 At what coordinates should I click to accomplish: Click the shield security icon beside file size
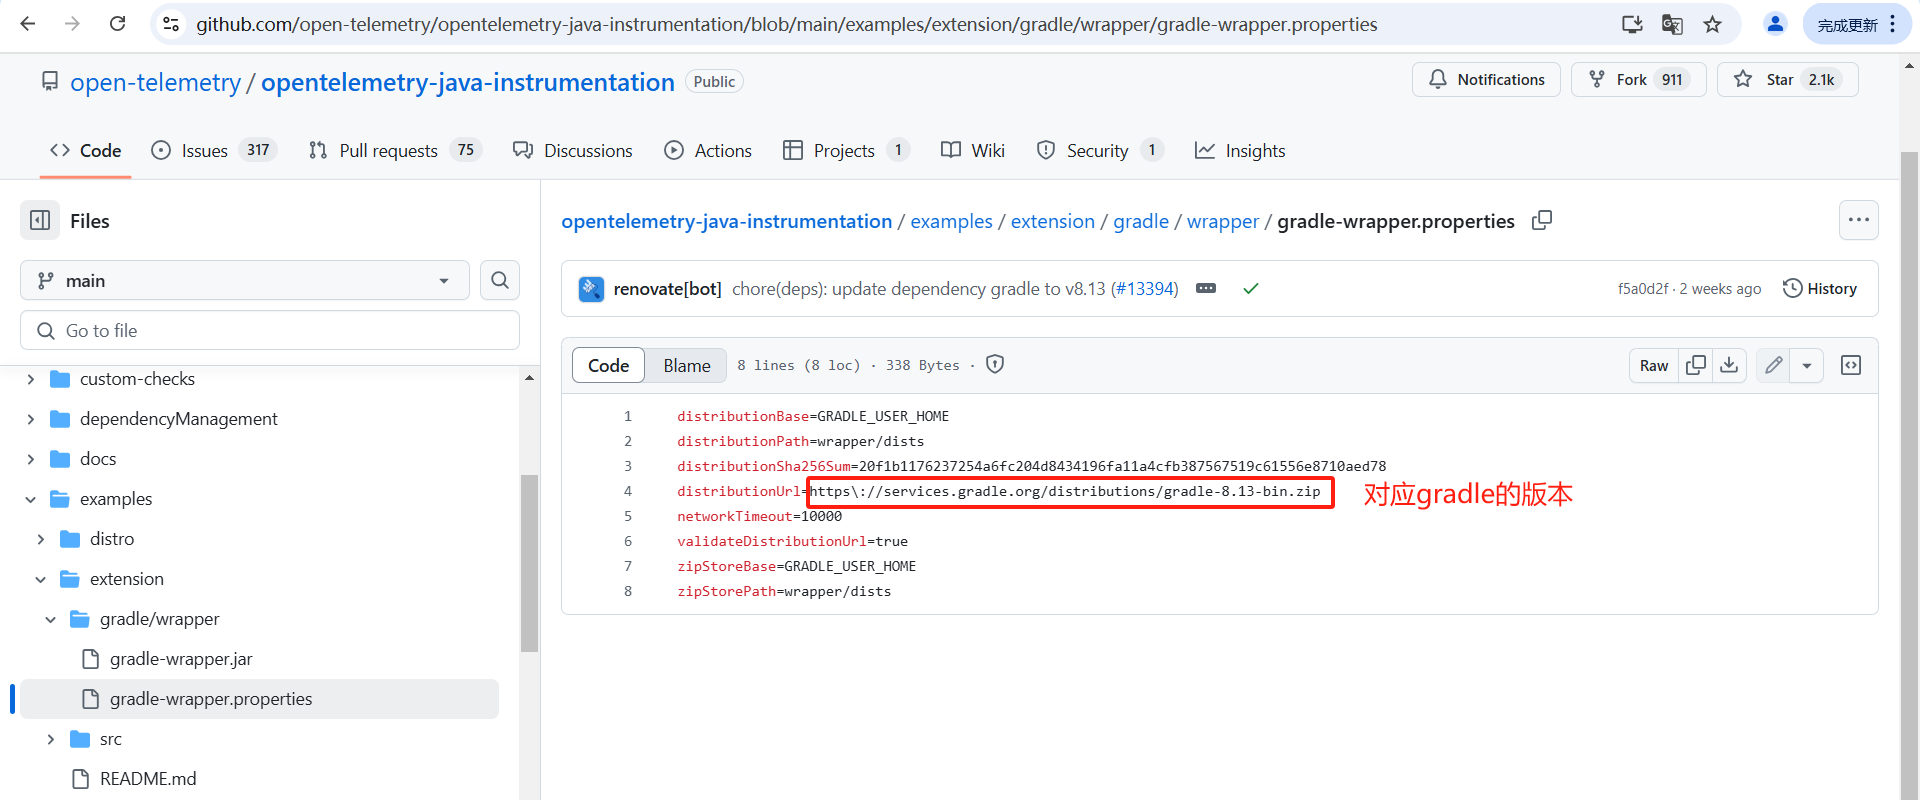coord(995,365)
